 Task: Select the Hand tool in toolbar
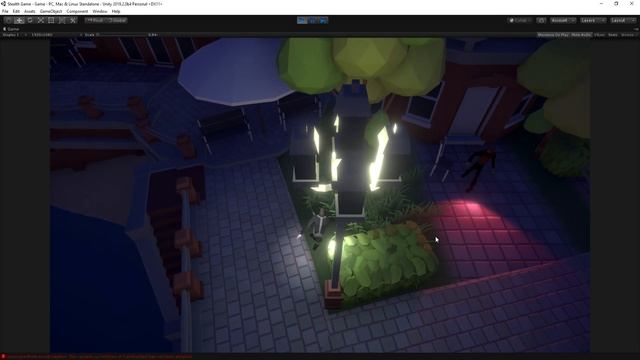pos(9,20)
